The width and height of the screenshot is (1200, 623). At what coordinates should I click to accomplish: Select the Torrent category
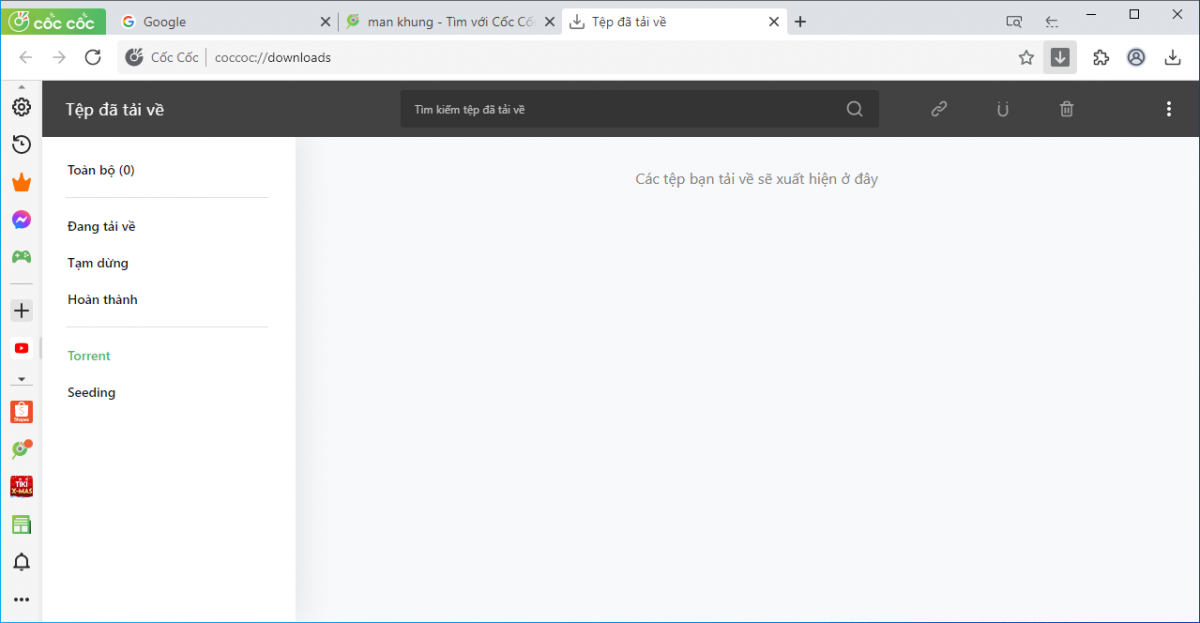[89, 356]
